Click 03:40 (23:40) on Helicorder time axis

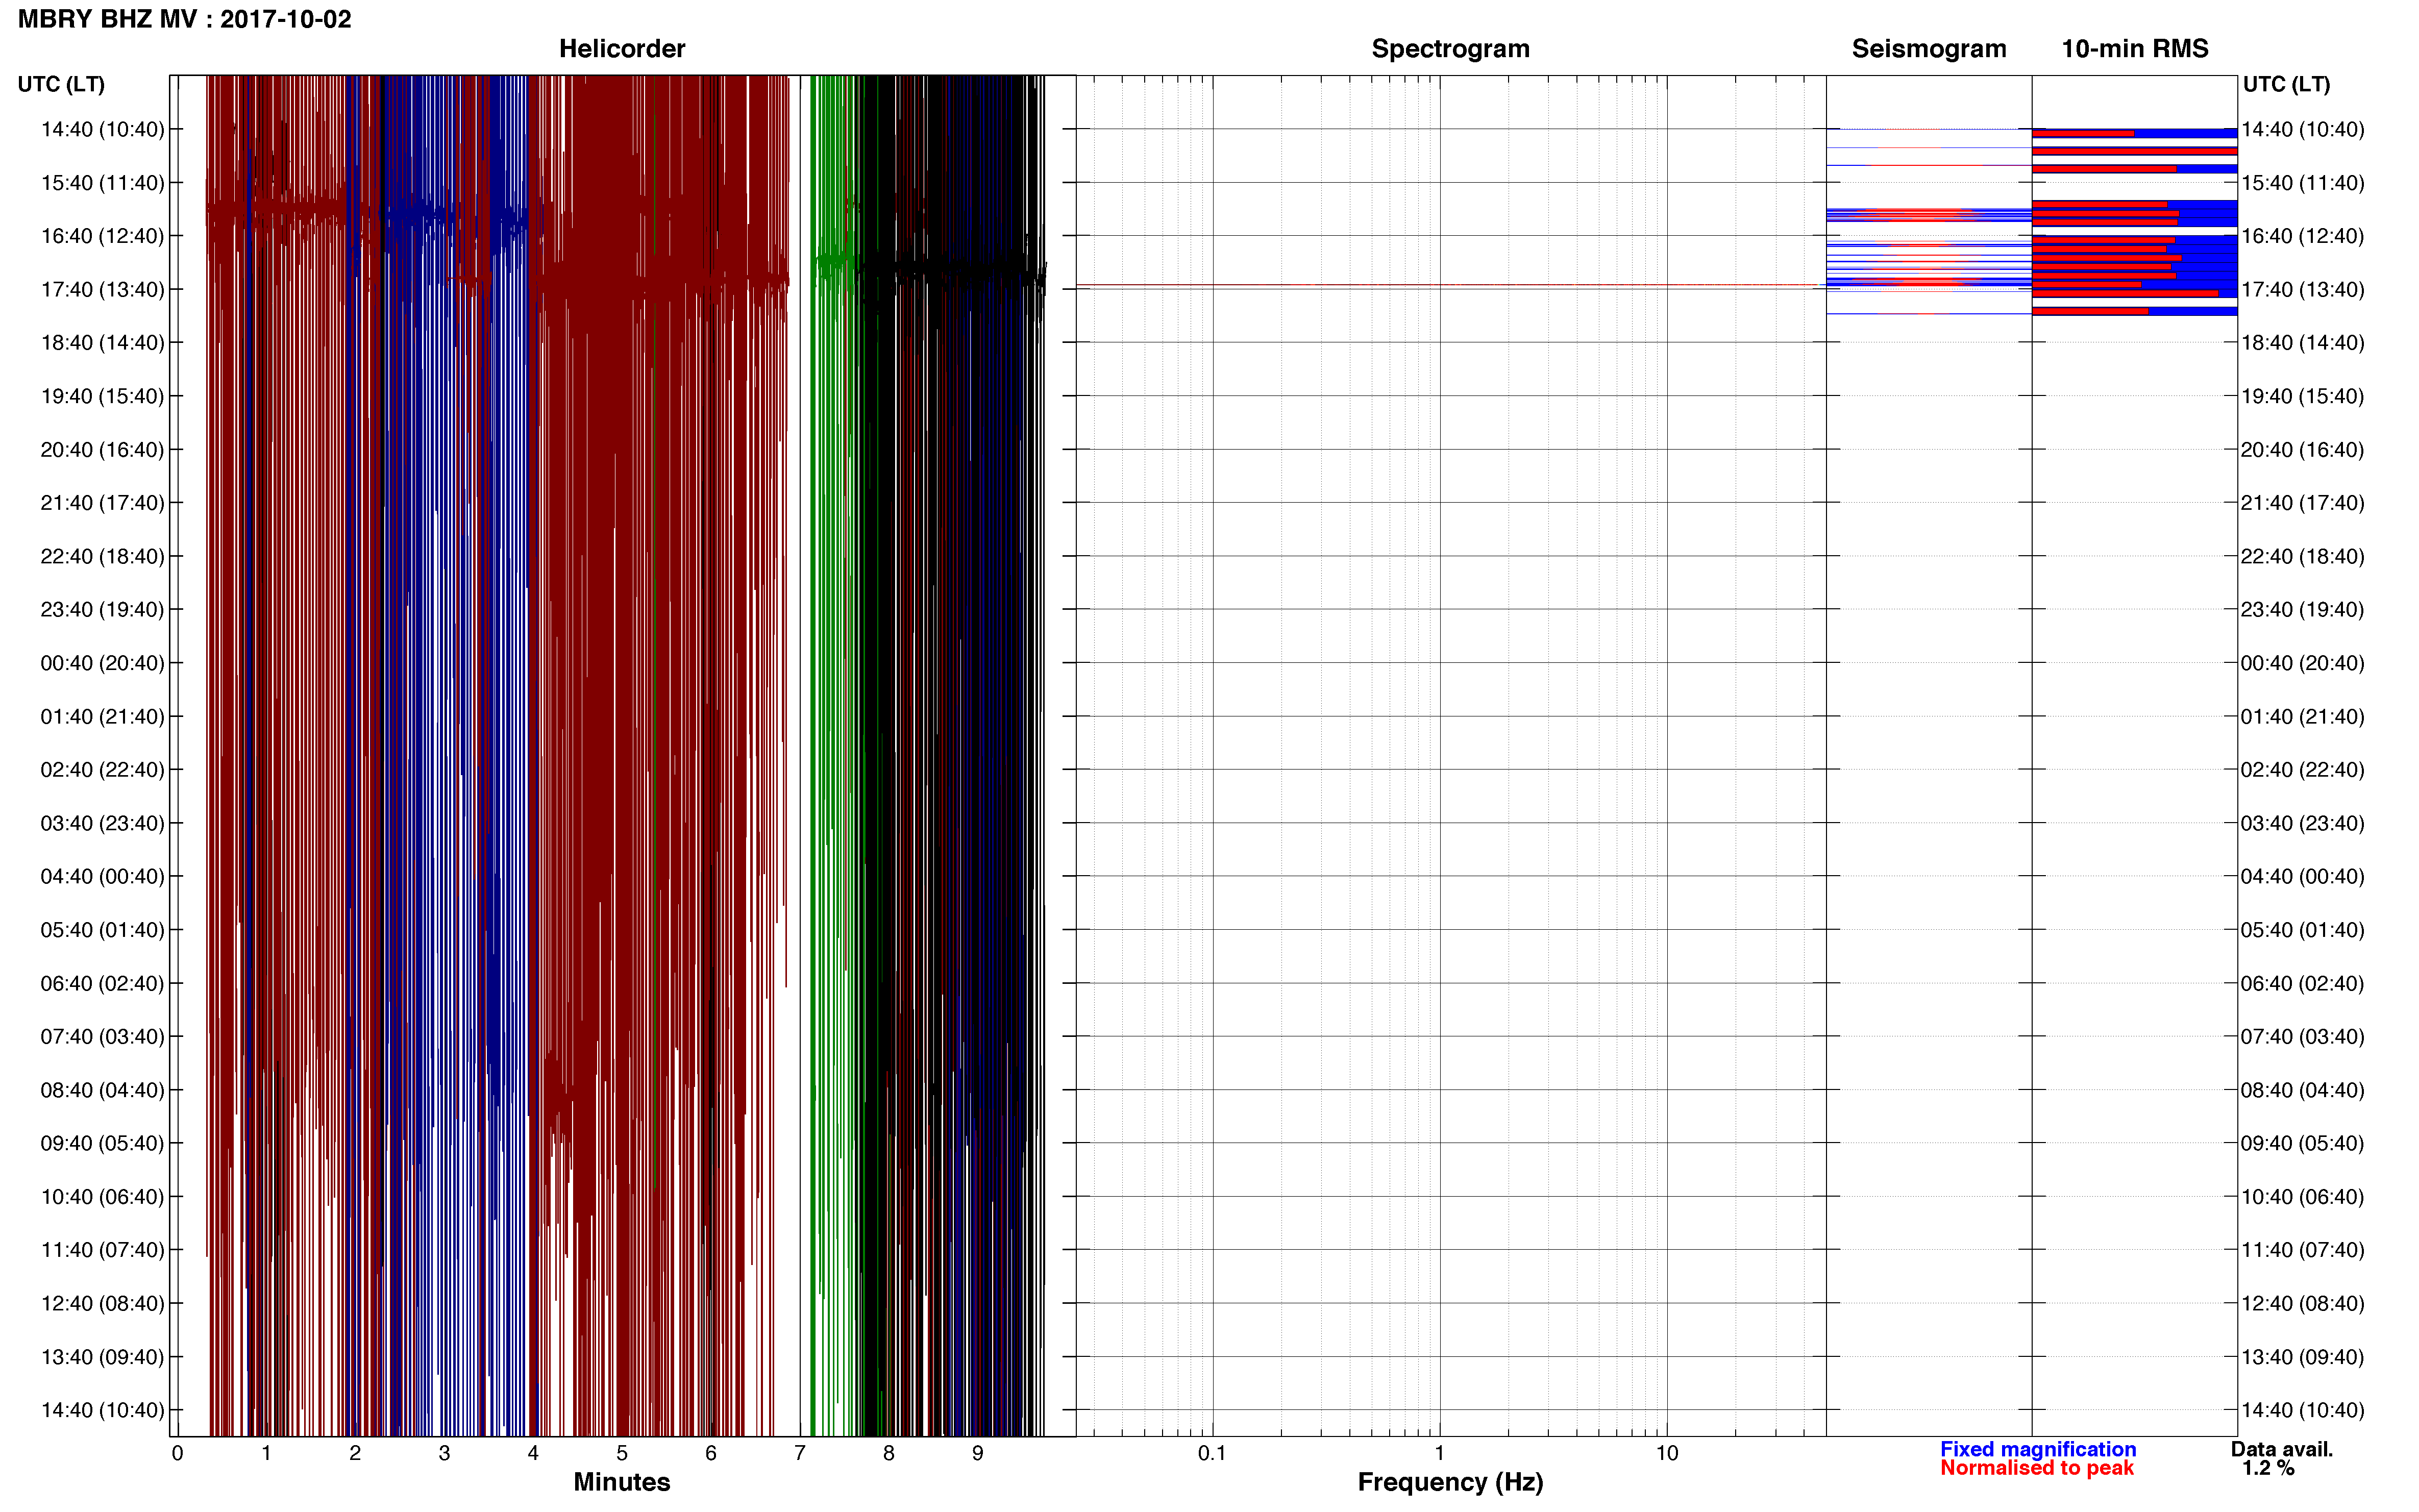pos(102,823)
